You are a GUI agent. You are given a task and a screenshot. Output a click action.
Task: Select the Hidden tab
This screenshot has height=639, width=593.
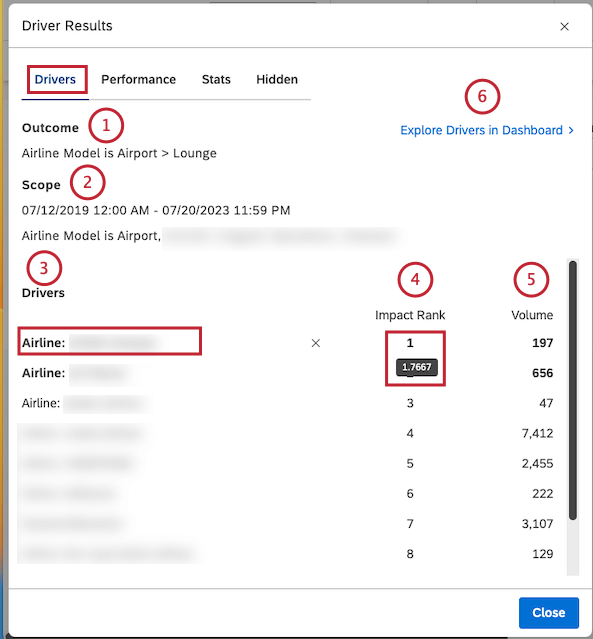(277, 79)
